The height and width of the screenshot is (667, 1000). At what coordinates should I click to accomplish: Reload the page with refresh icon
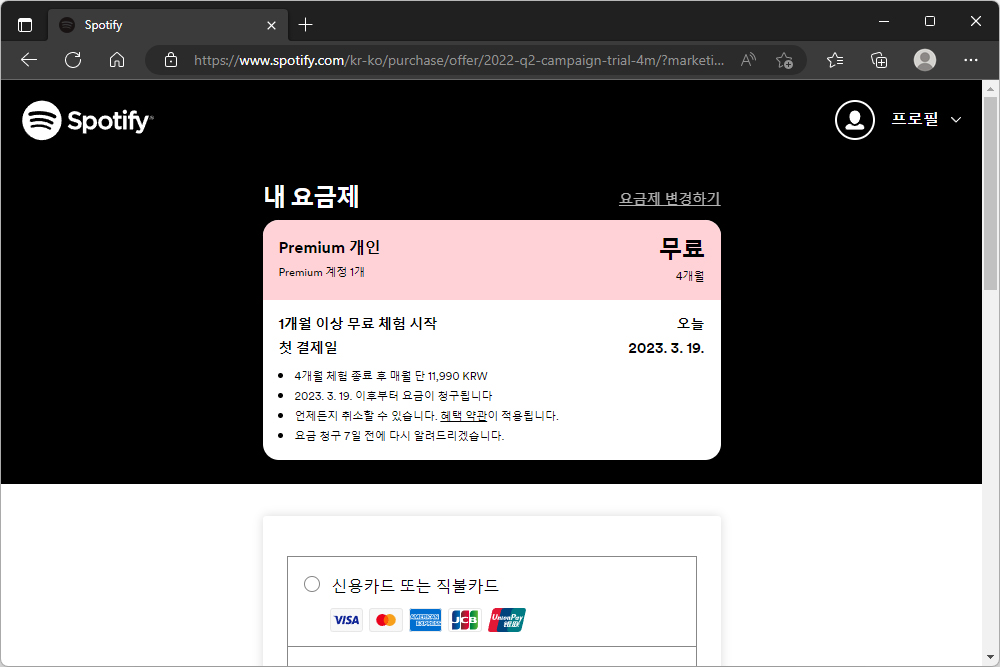point(73,60)
